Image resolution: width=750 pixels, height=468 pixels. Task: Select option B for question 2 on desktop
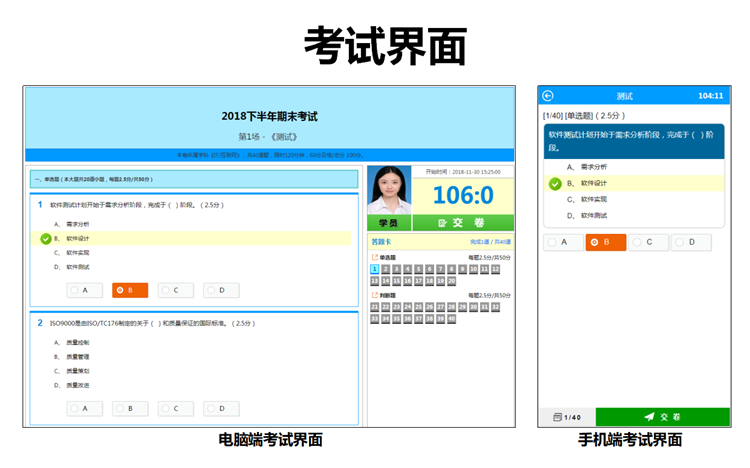point(130,408)
